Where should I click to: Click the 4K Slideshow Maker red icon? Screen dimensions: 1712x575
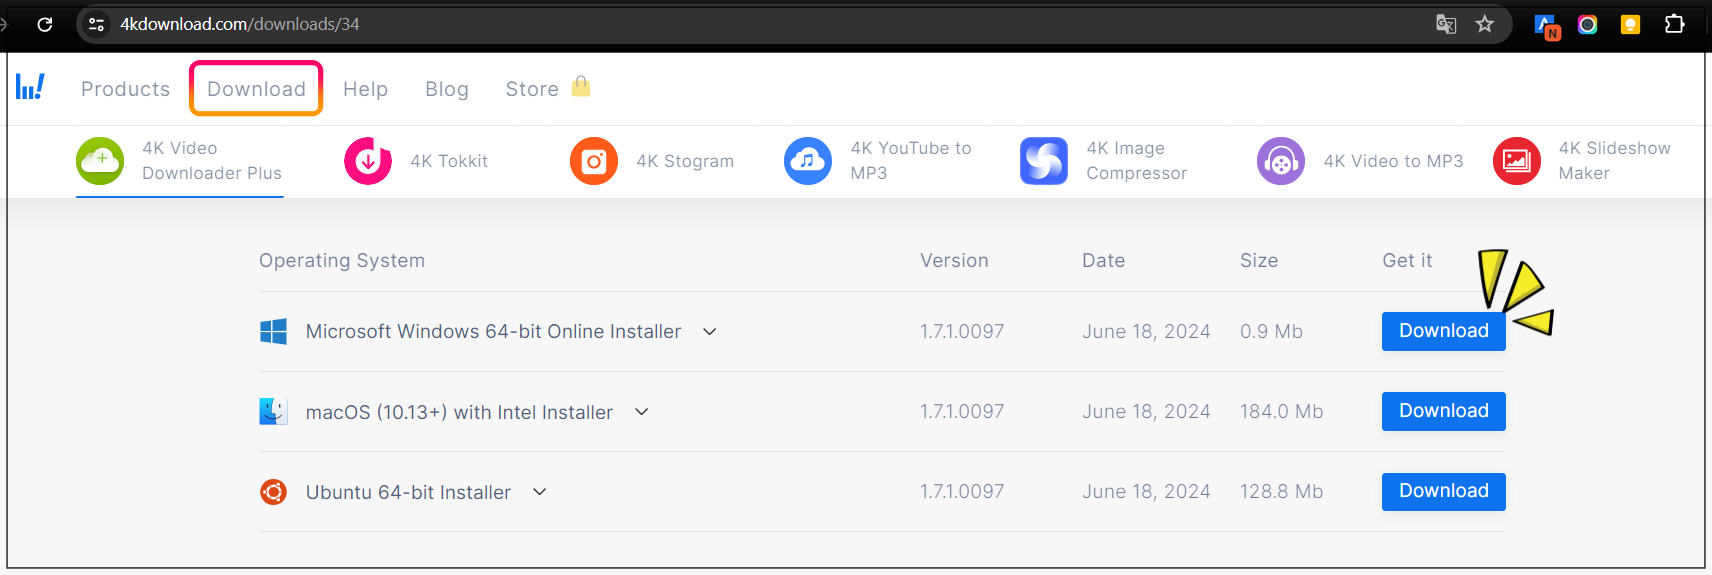pos(1517,161)
